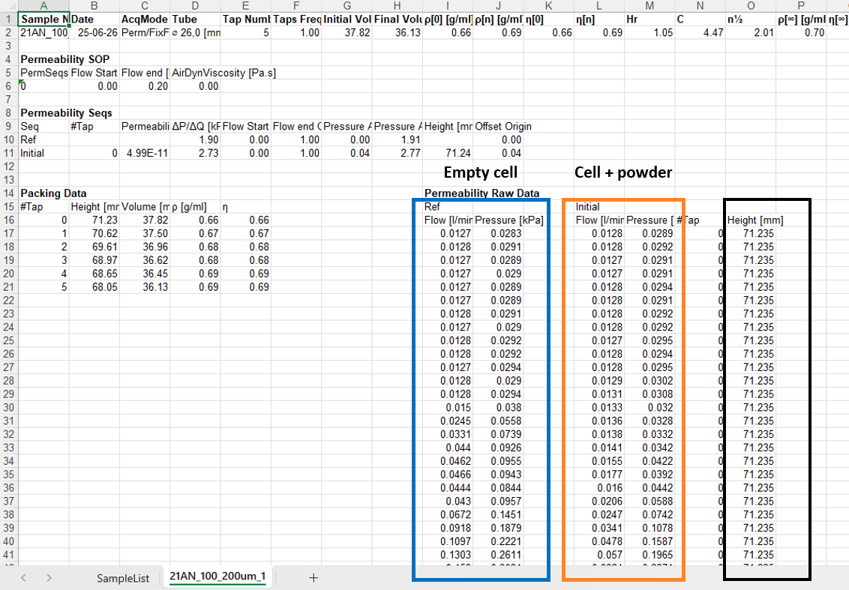
Task: Click packing height 68.05 for tap 5
Action: tap(94, 287)
